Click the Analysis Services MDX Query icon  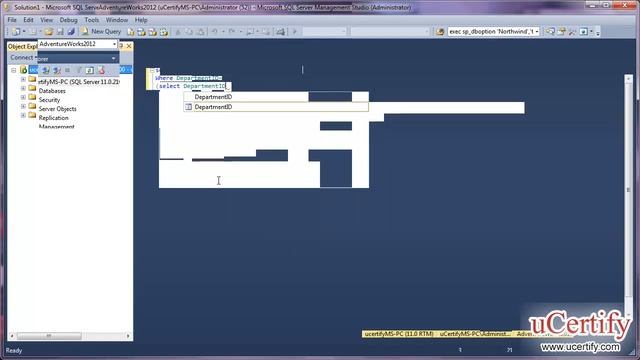pyautogui.click(x=142, y=31)
